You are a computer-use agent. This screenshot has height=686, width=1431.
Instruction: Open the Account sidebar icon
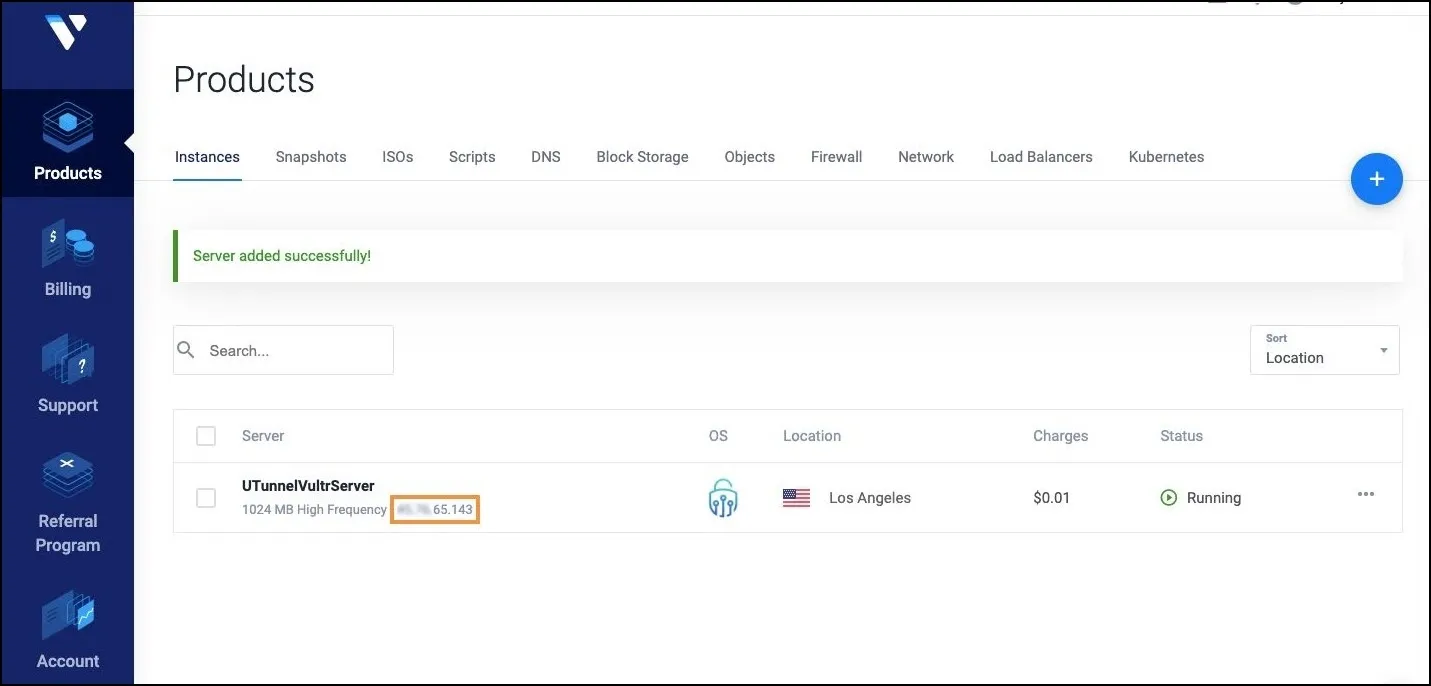pyautogui.click(x=67, y=615)
